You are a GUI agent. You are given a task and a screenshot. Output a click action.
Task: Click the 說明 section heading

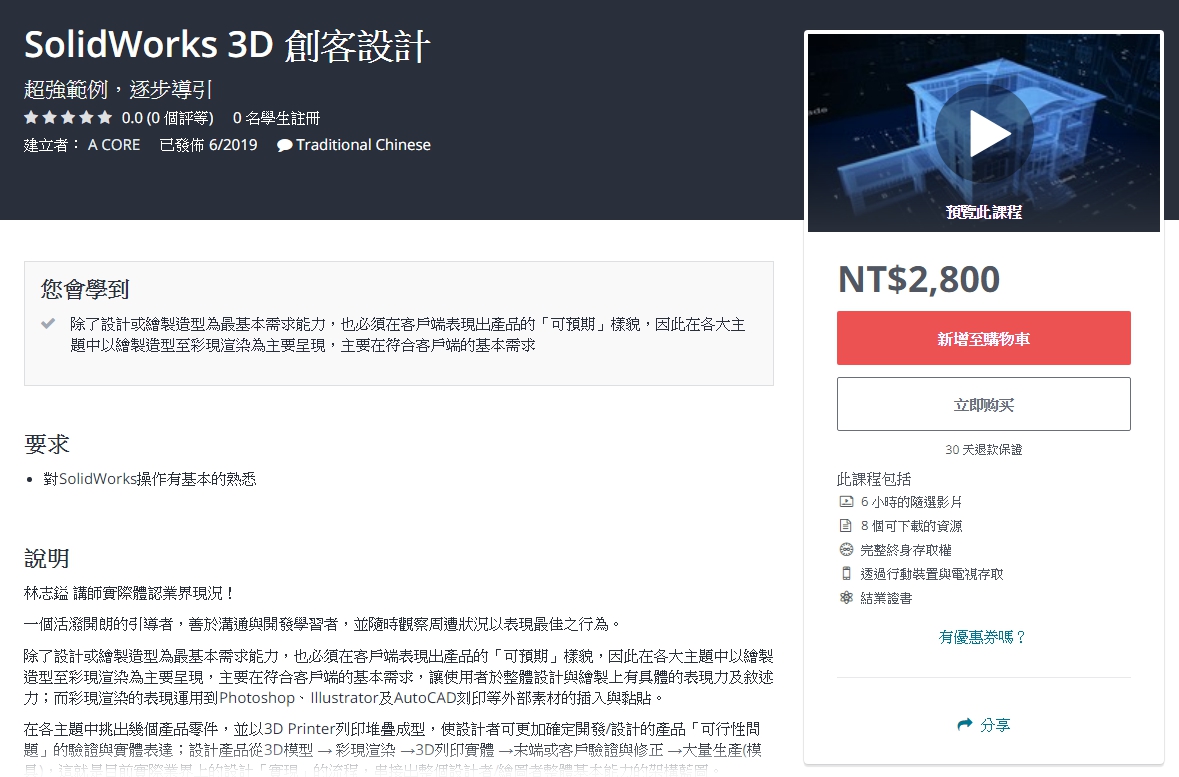coord(47,558)
